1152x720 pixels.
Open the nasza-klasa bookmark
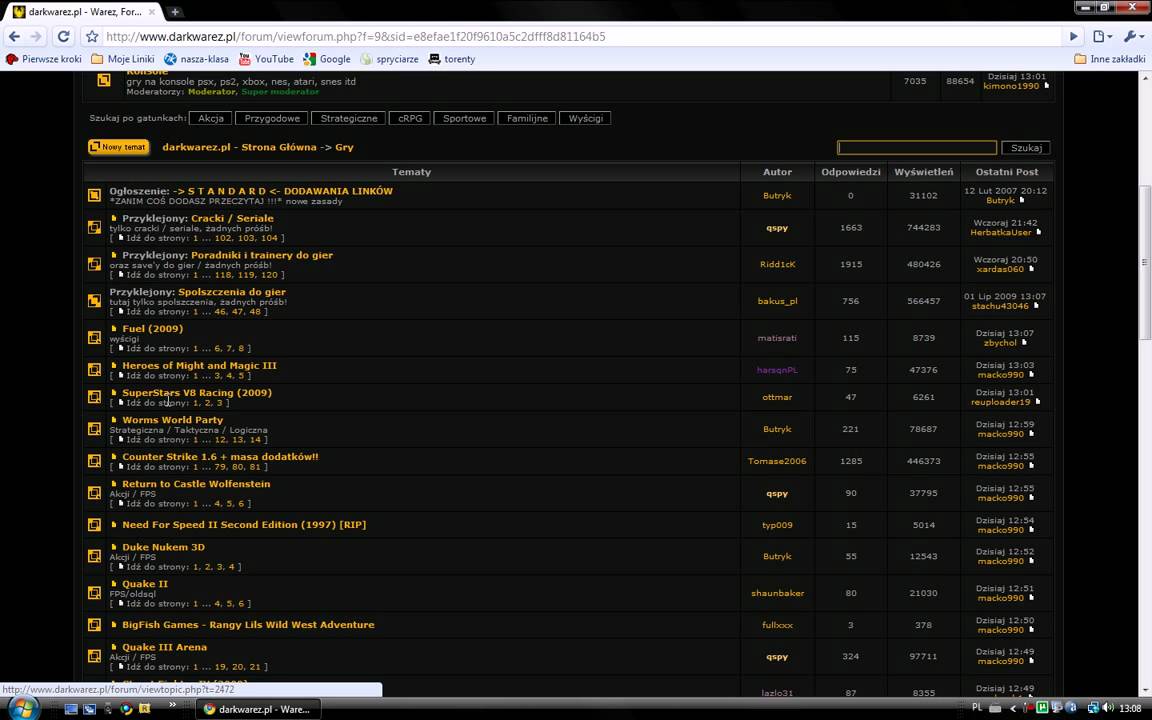pyautogui.click(x=196, y=59)
